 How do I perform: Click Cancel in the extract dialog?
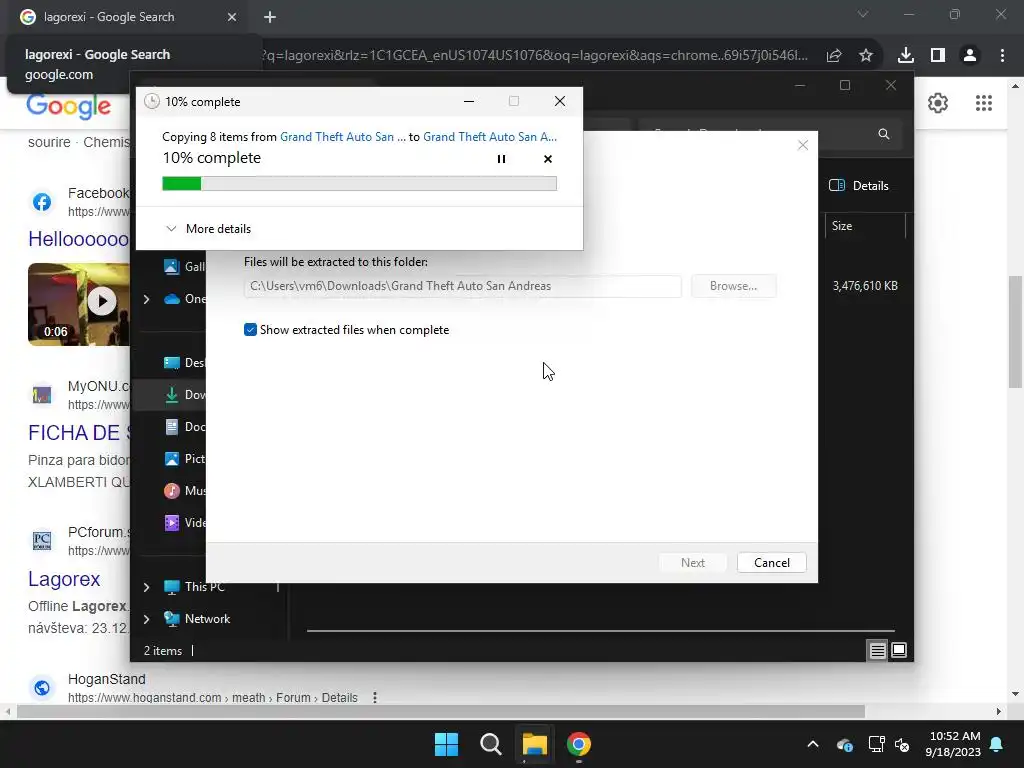point(771,563)
